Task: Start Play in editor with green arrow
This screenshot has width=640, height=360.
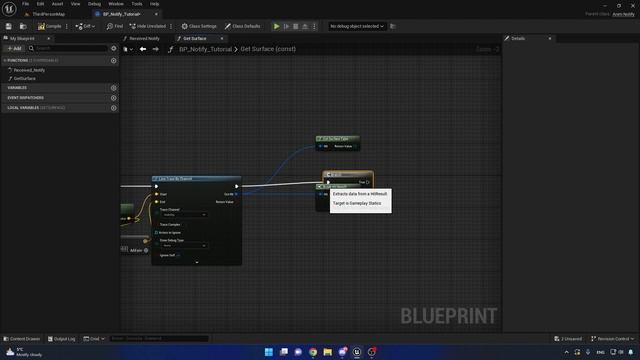Action: tap(276, 26)
